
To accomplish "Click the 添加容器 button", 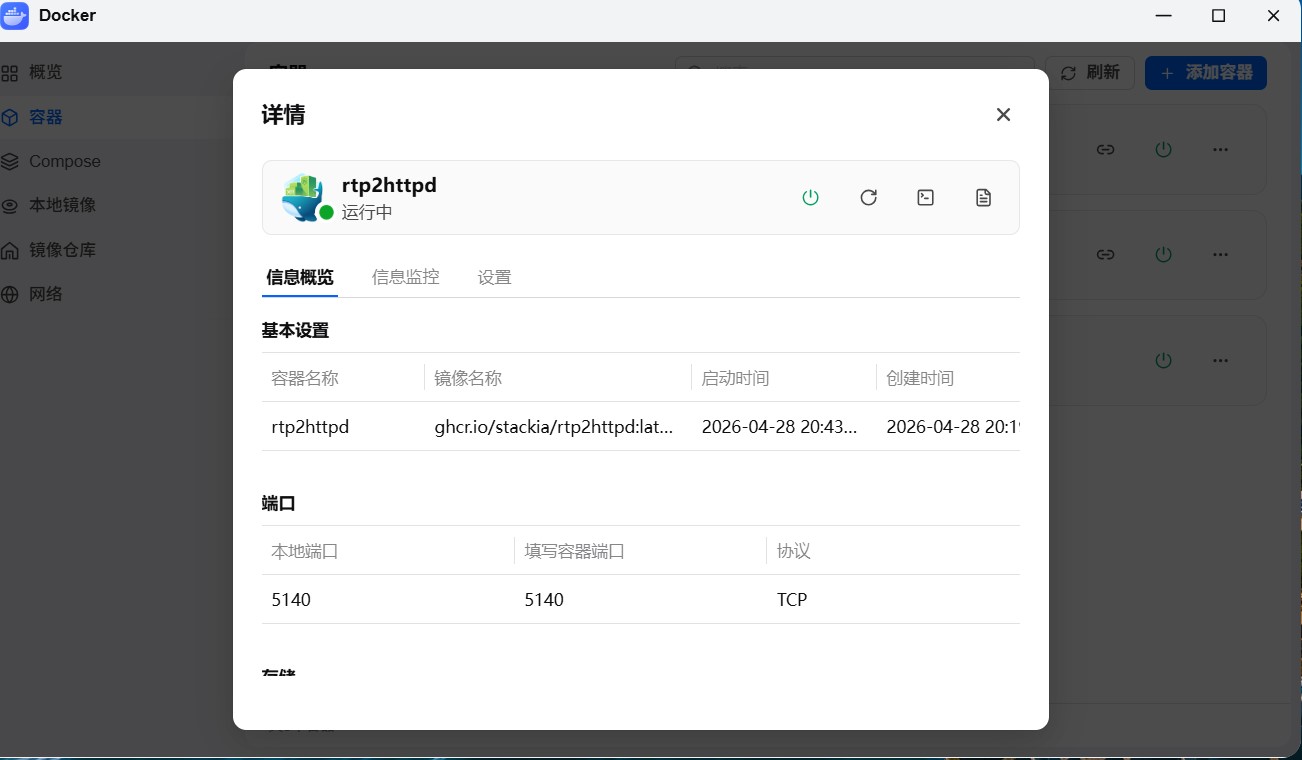I will click(1206, 73).
